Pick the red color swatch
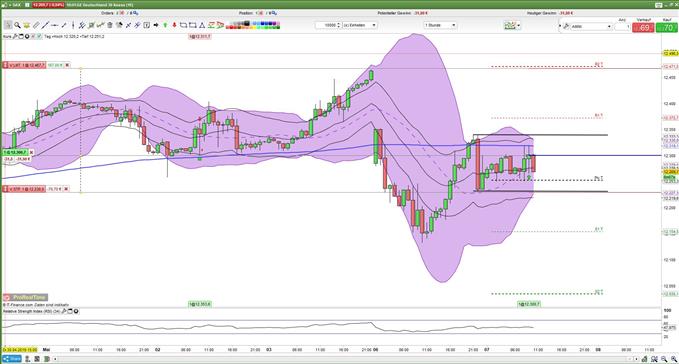Image resolution: width=679 pixels, height=364 pixels. click(231, 27)
